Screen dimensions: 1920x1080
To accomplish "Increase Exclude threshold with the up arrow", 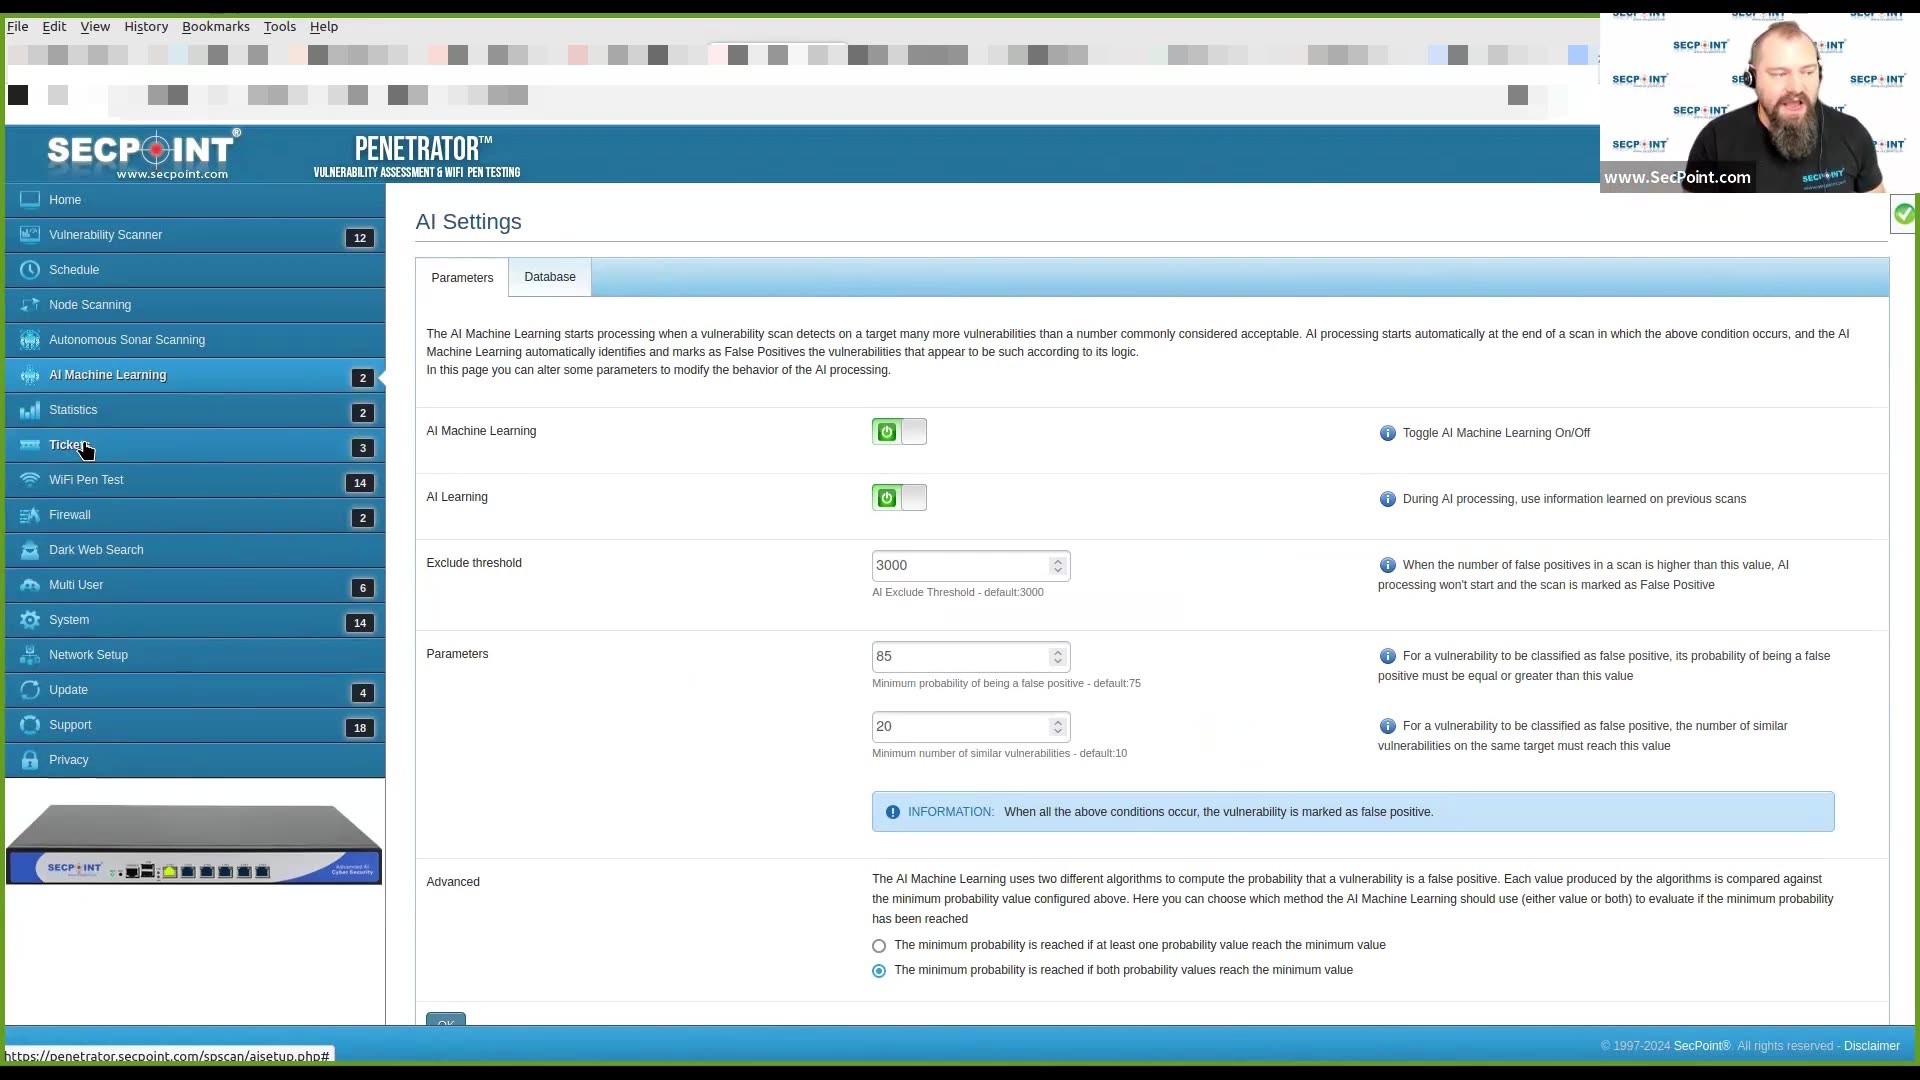I will 1057,560.
